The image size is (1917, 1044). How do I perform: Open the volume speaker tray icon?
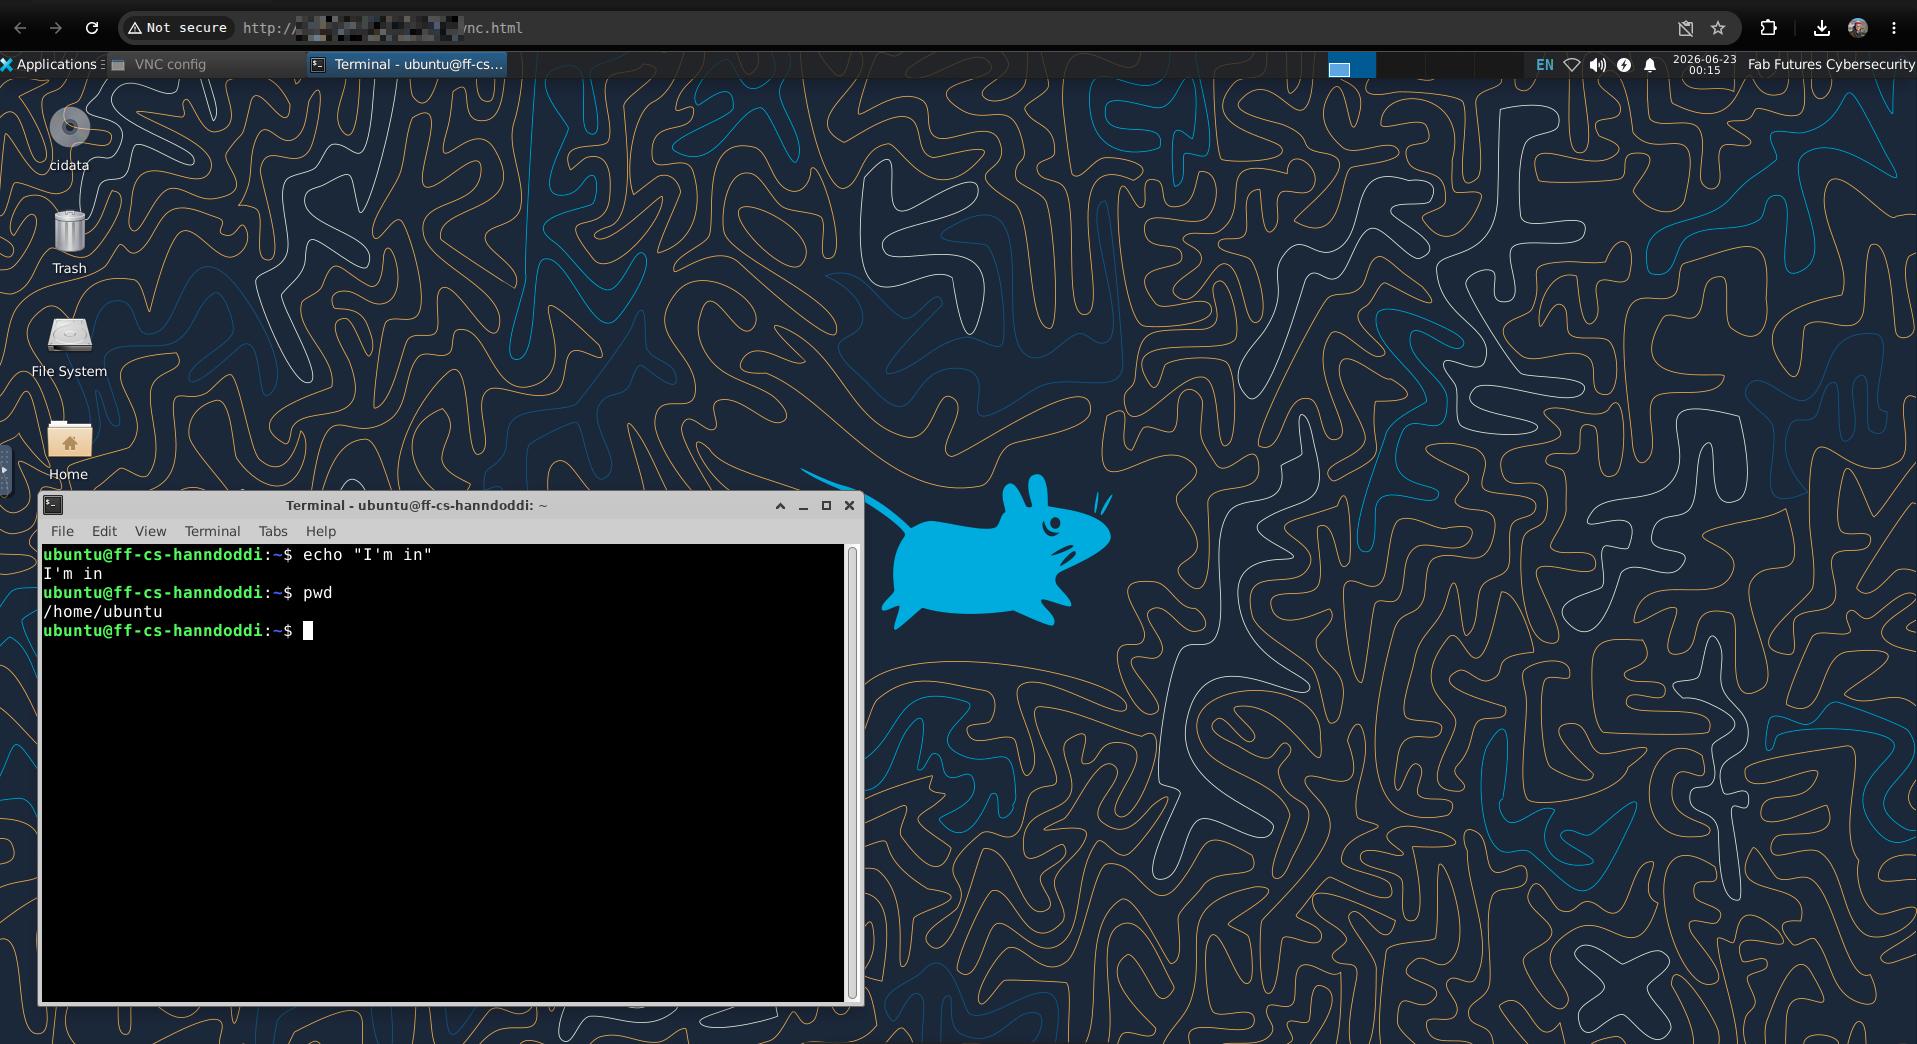pos(1598,65)
